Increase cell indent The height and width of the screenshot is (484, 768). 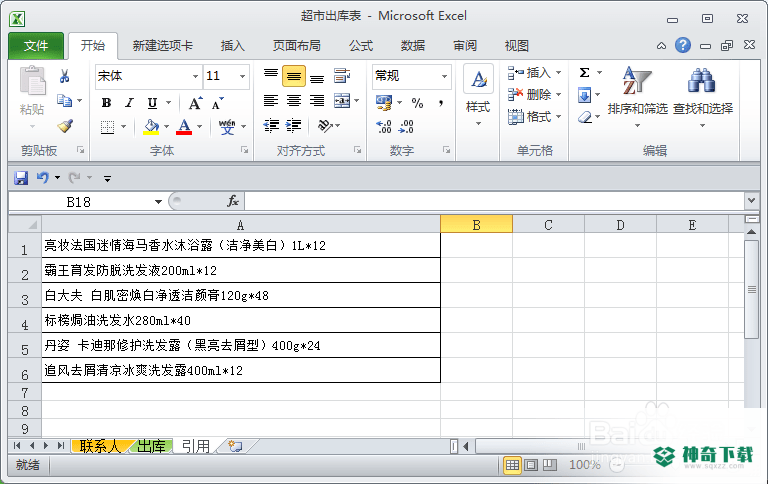(x=293, y=126)
